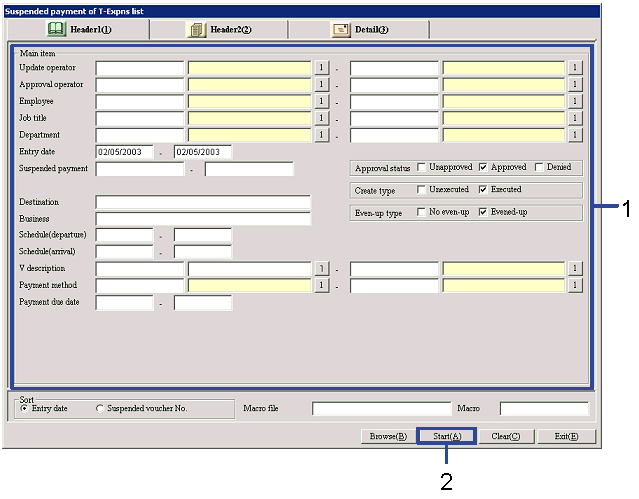
Task: Click the Payment due date end field
Action: (203, 303)
